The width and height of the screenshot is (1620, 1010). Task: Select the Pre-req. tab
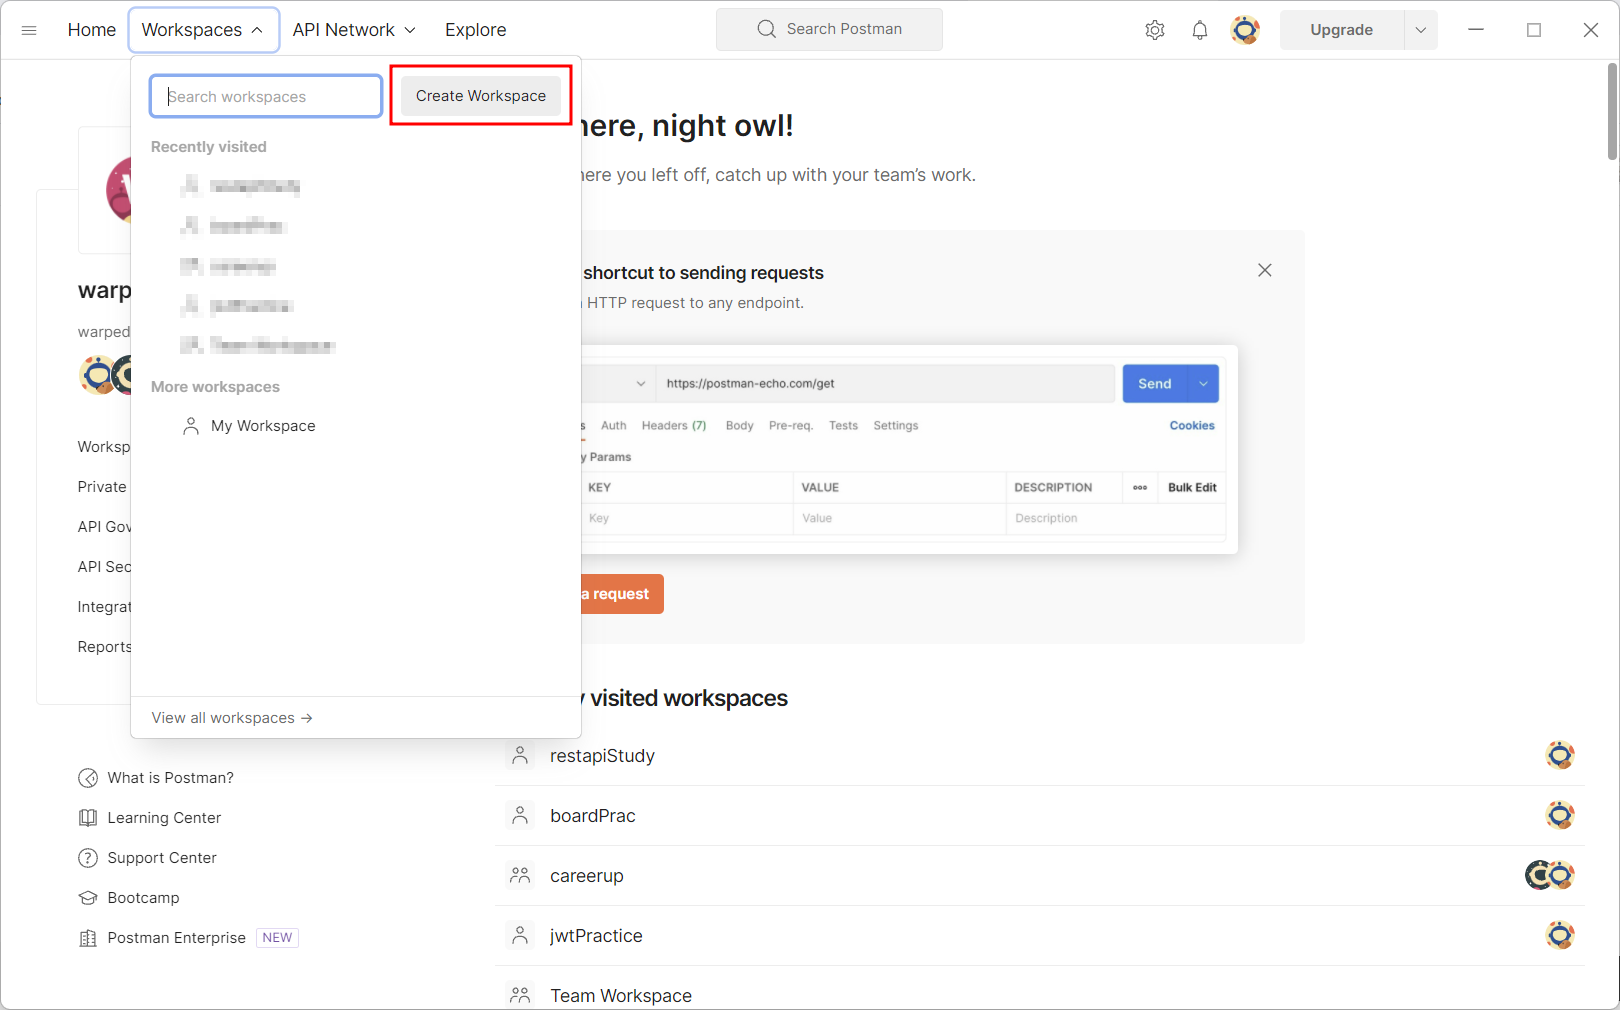[x=791, y=426]
